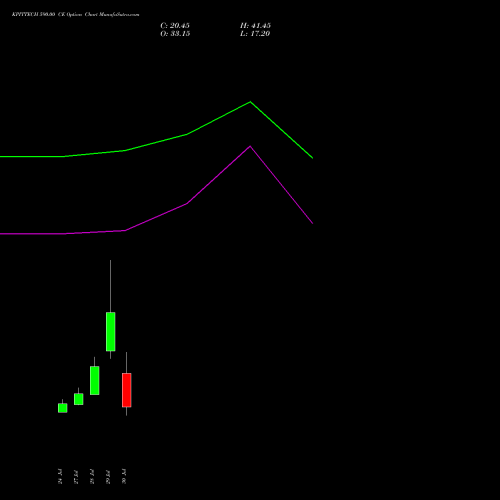Click the '29 Jul' date axis label
The height and width of the screenshot is (500, 500).
tap(108, 476)
